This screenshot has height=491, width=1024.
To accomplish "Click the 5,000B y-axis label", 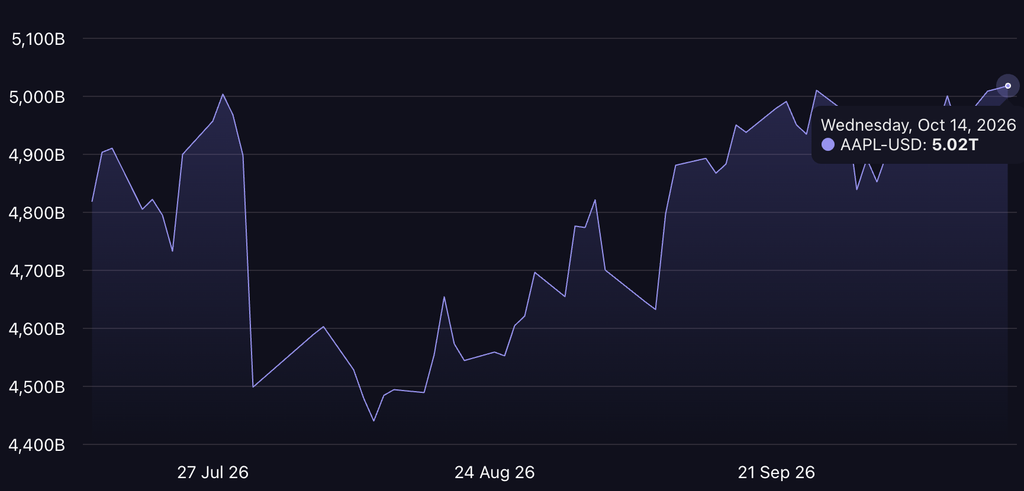I will pos(38,97).
